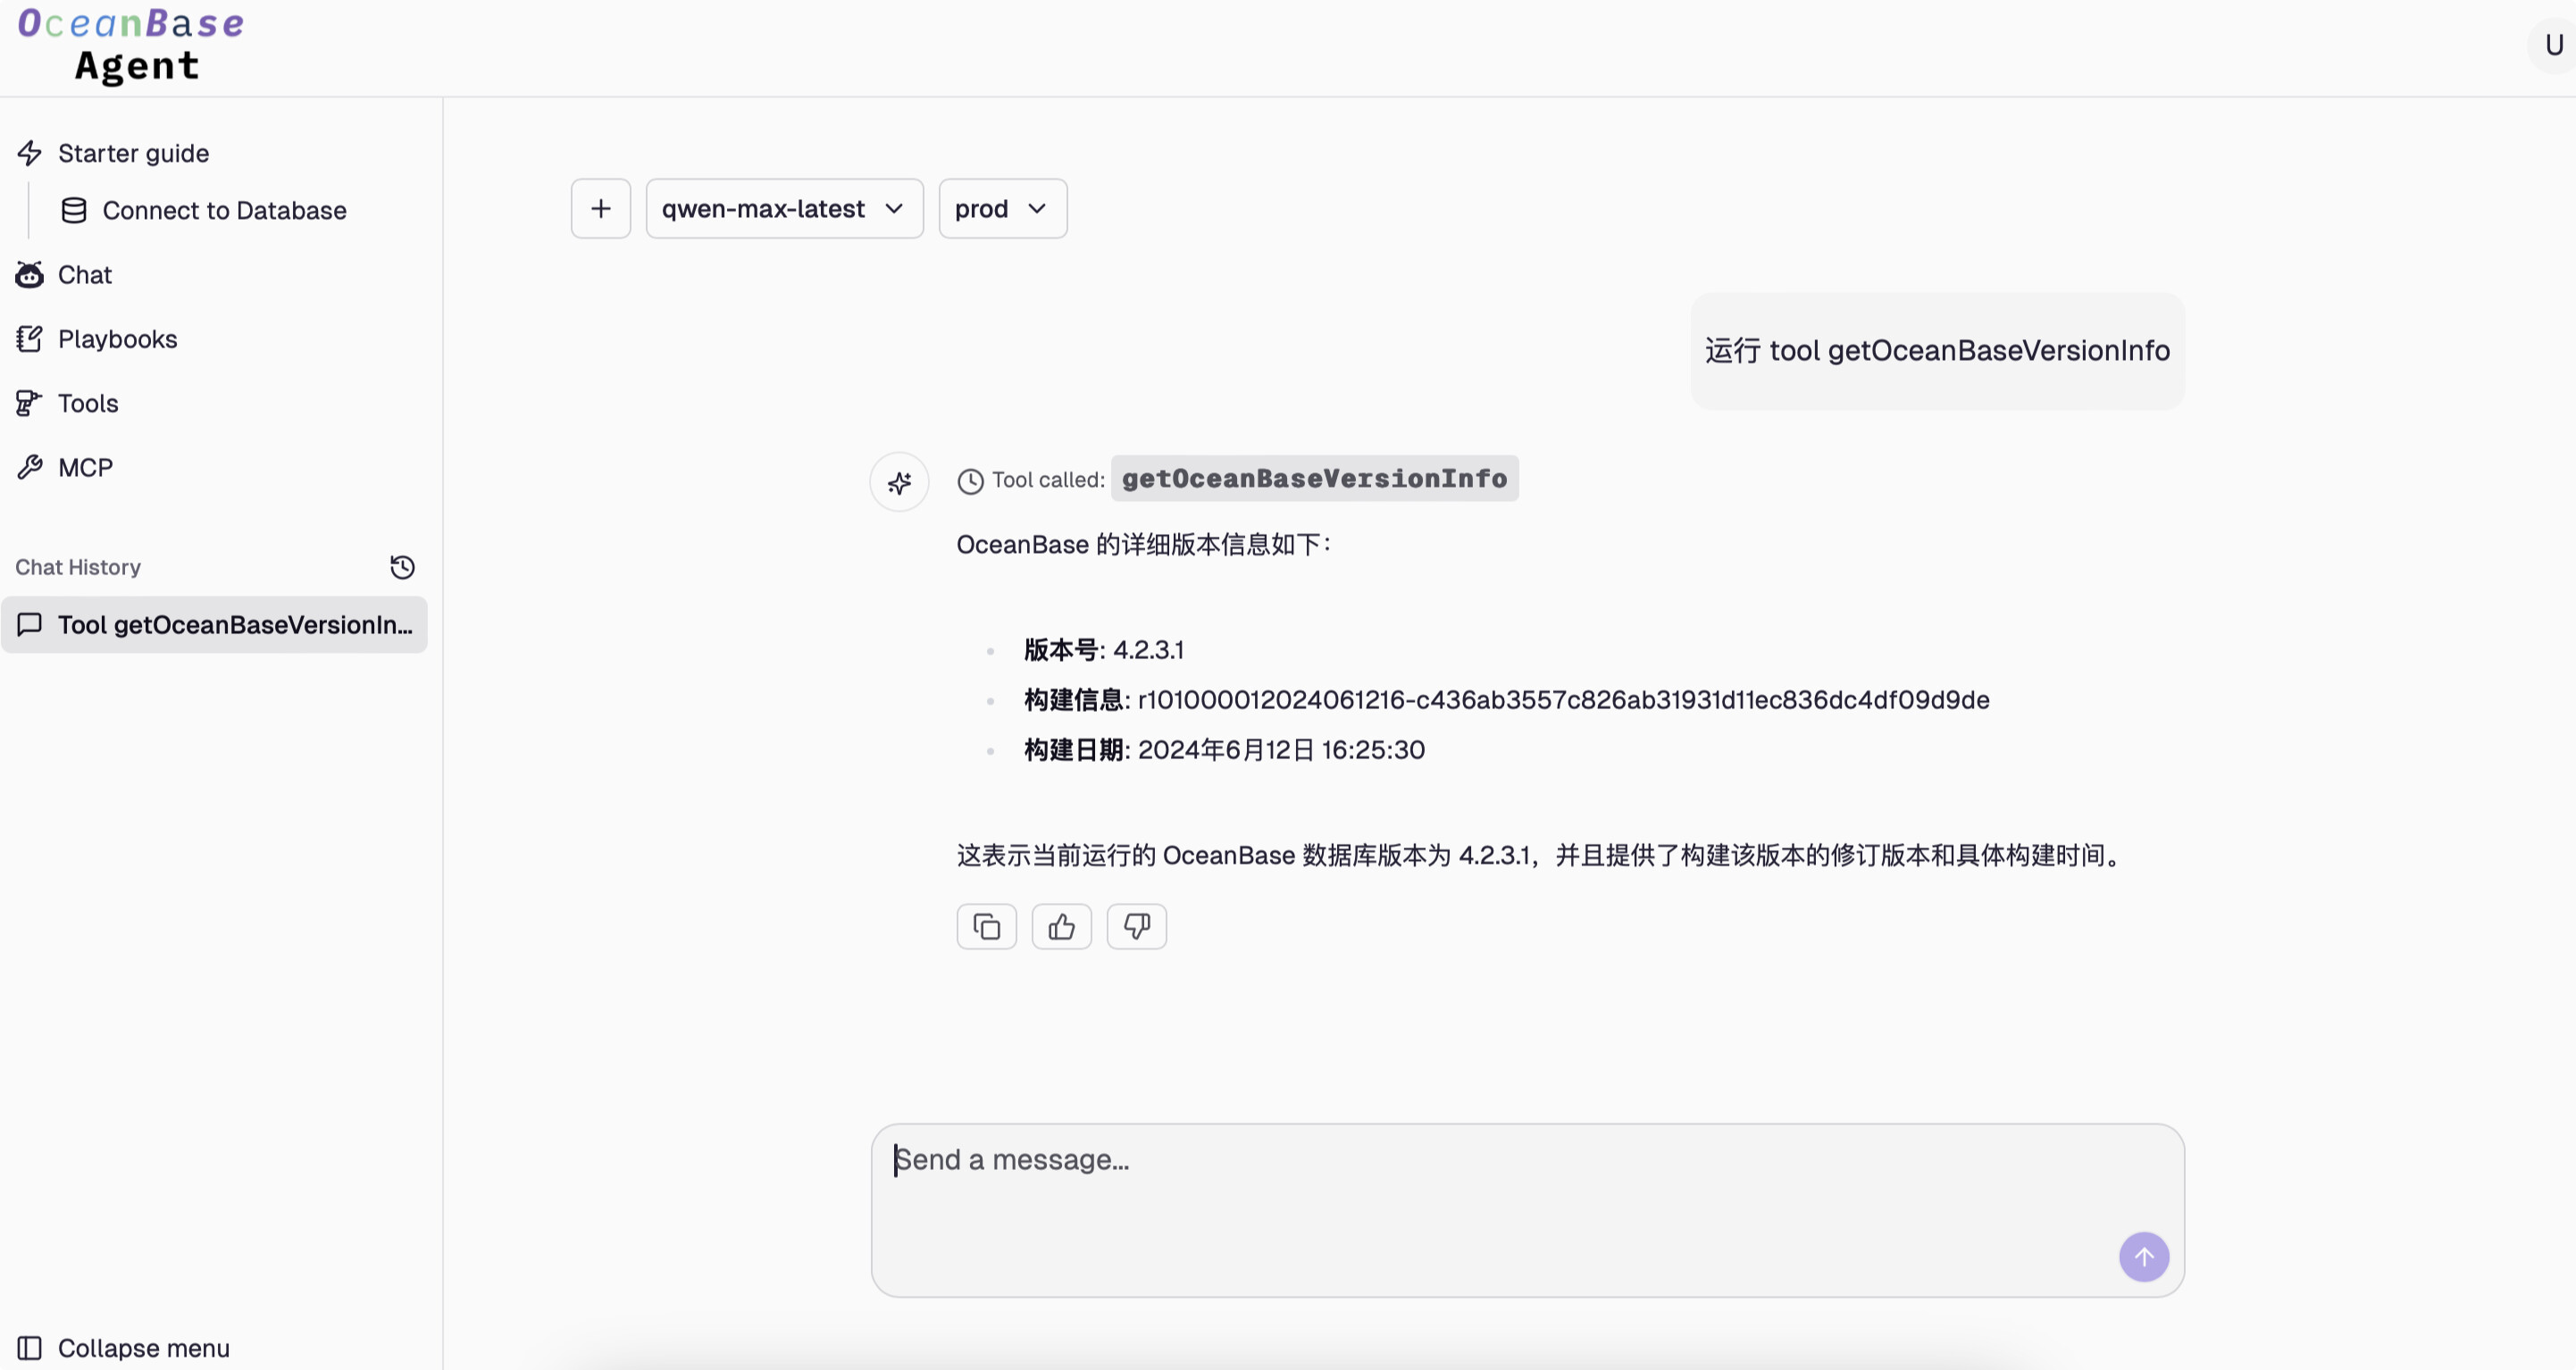This screenshot has height=1370, width=2576.
Task: Click the speech bubble icon of history item
Action: click(30, 625)
